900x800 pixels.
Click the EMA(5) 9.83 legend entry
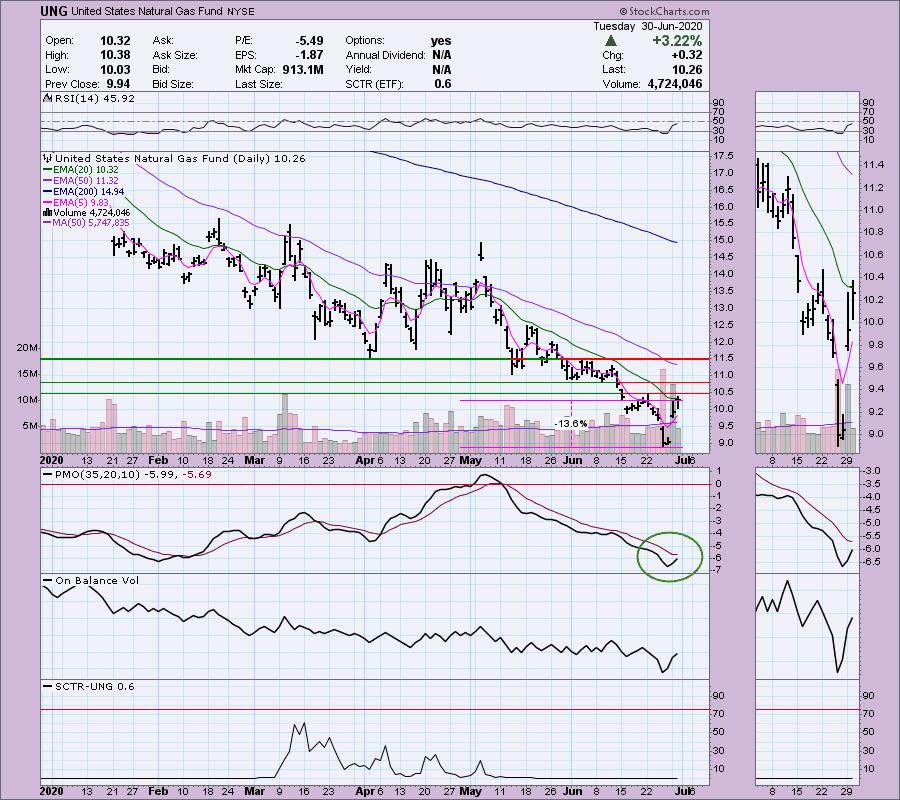[77, 203]
